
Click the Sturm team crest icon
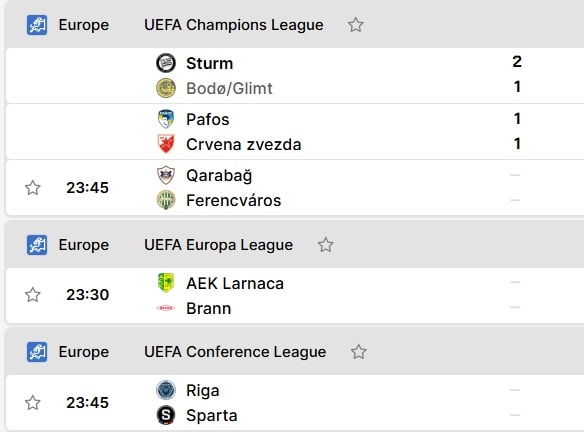(x=166, y=63)
